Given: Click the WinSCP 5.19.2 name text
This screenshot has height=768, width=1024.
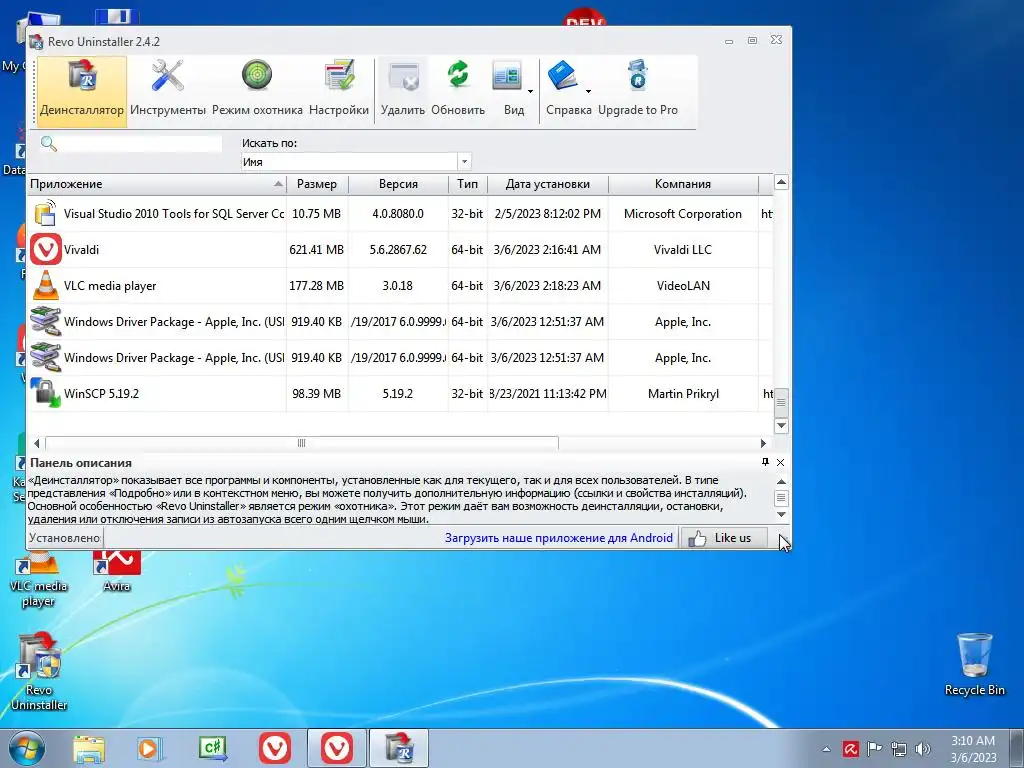Looking at the screenshot, I should pyautogui.click(x=101, y=394).
